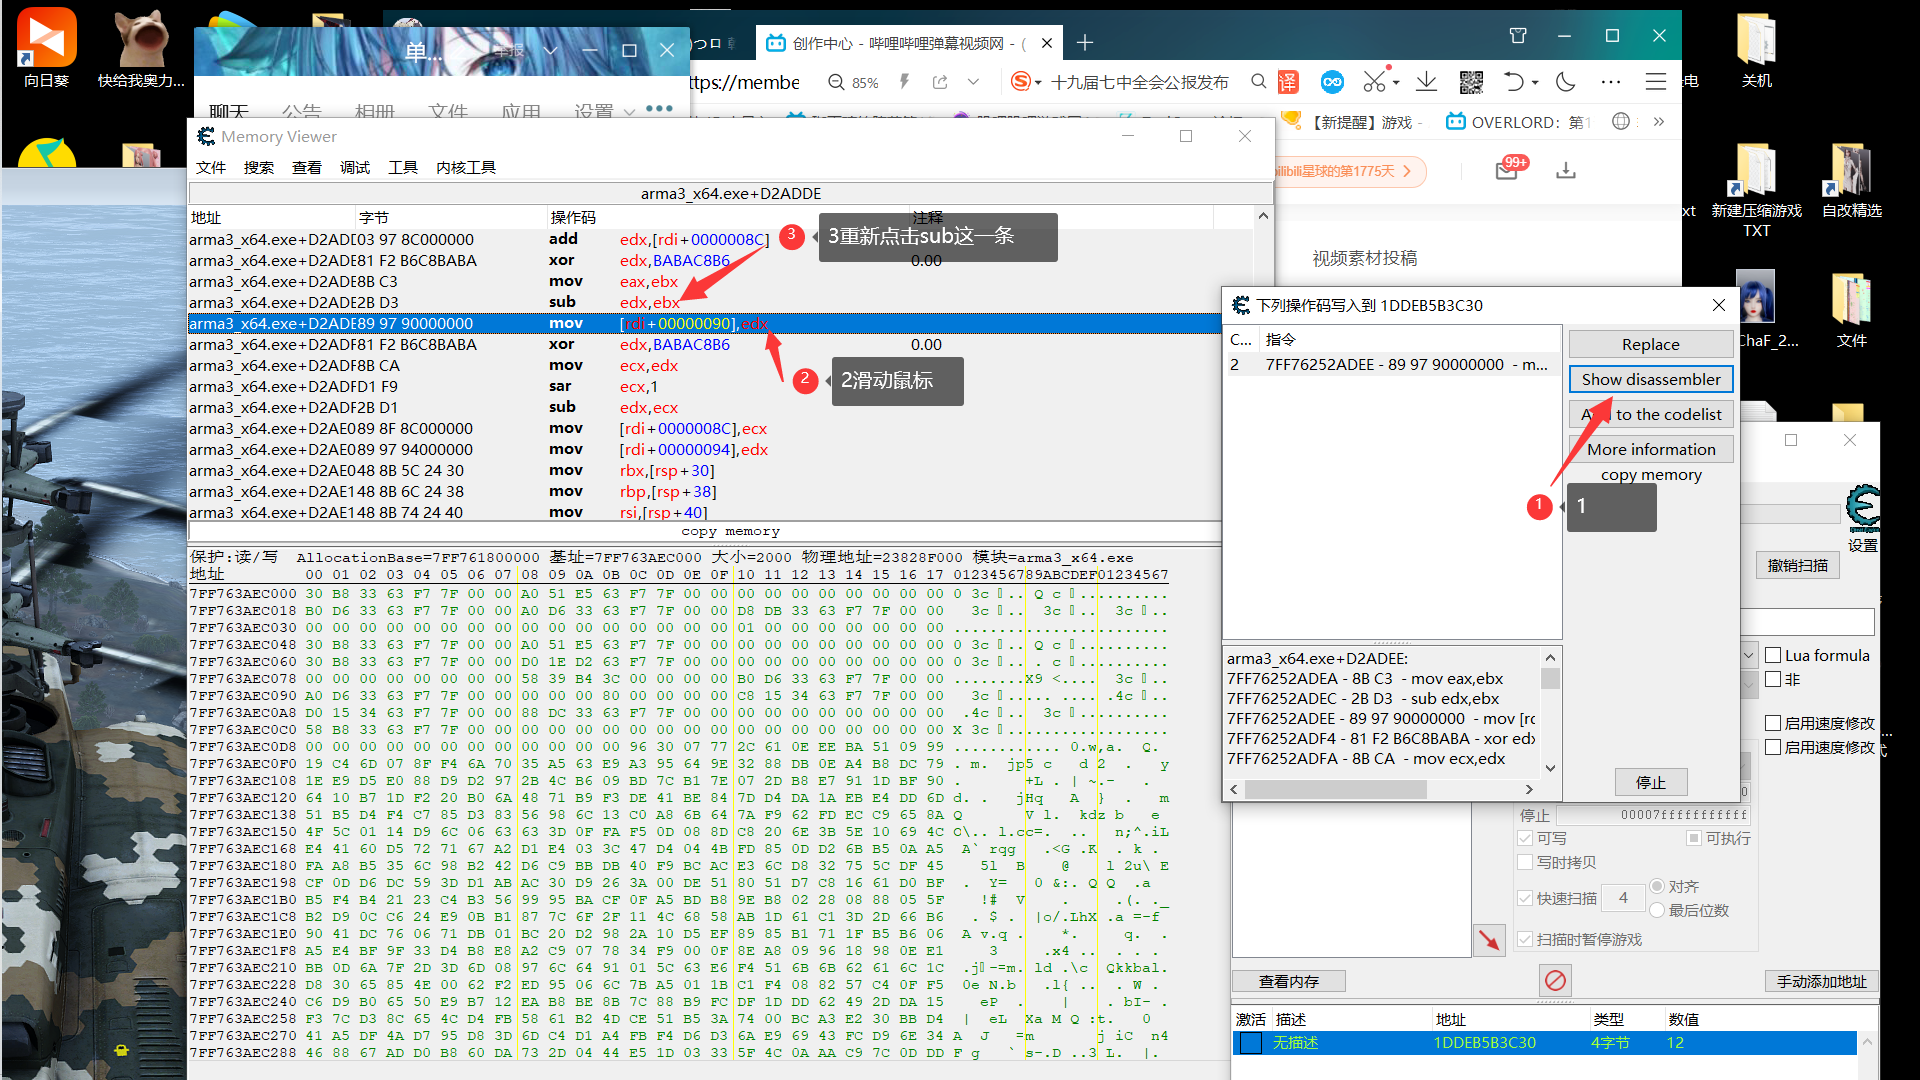Expand bookmarks overflow double-chevron
This screenshot has height=1080, width=1920.
click(x=1659, y=122)
